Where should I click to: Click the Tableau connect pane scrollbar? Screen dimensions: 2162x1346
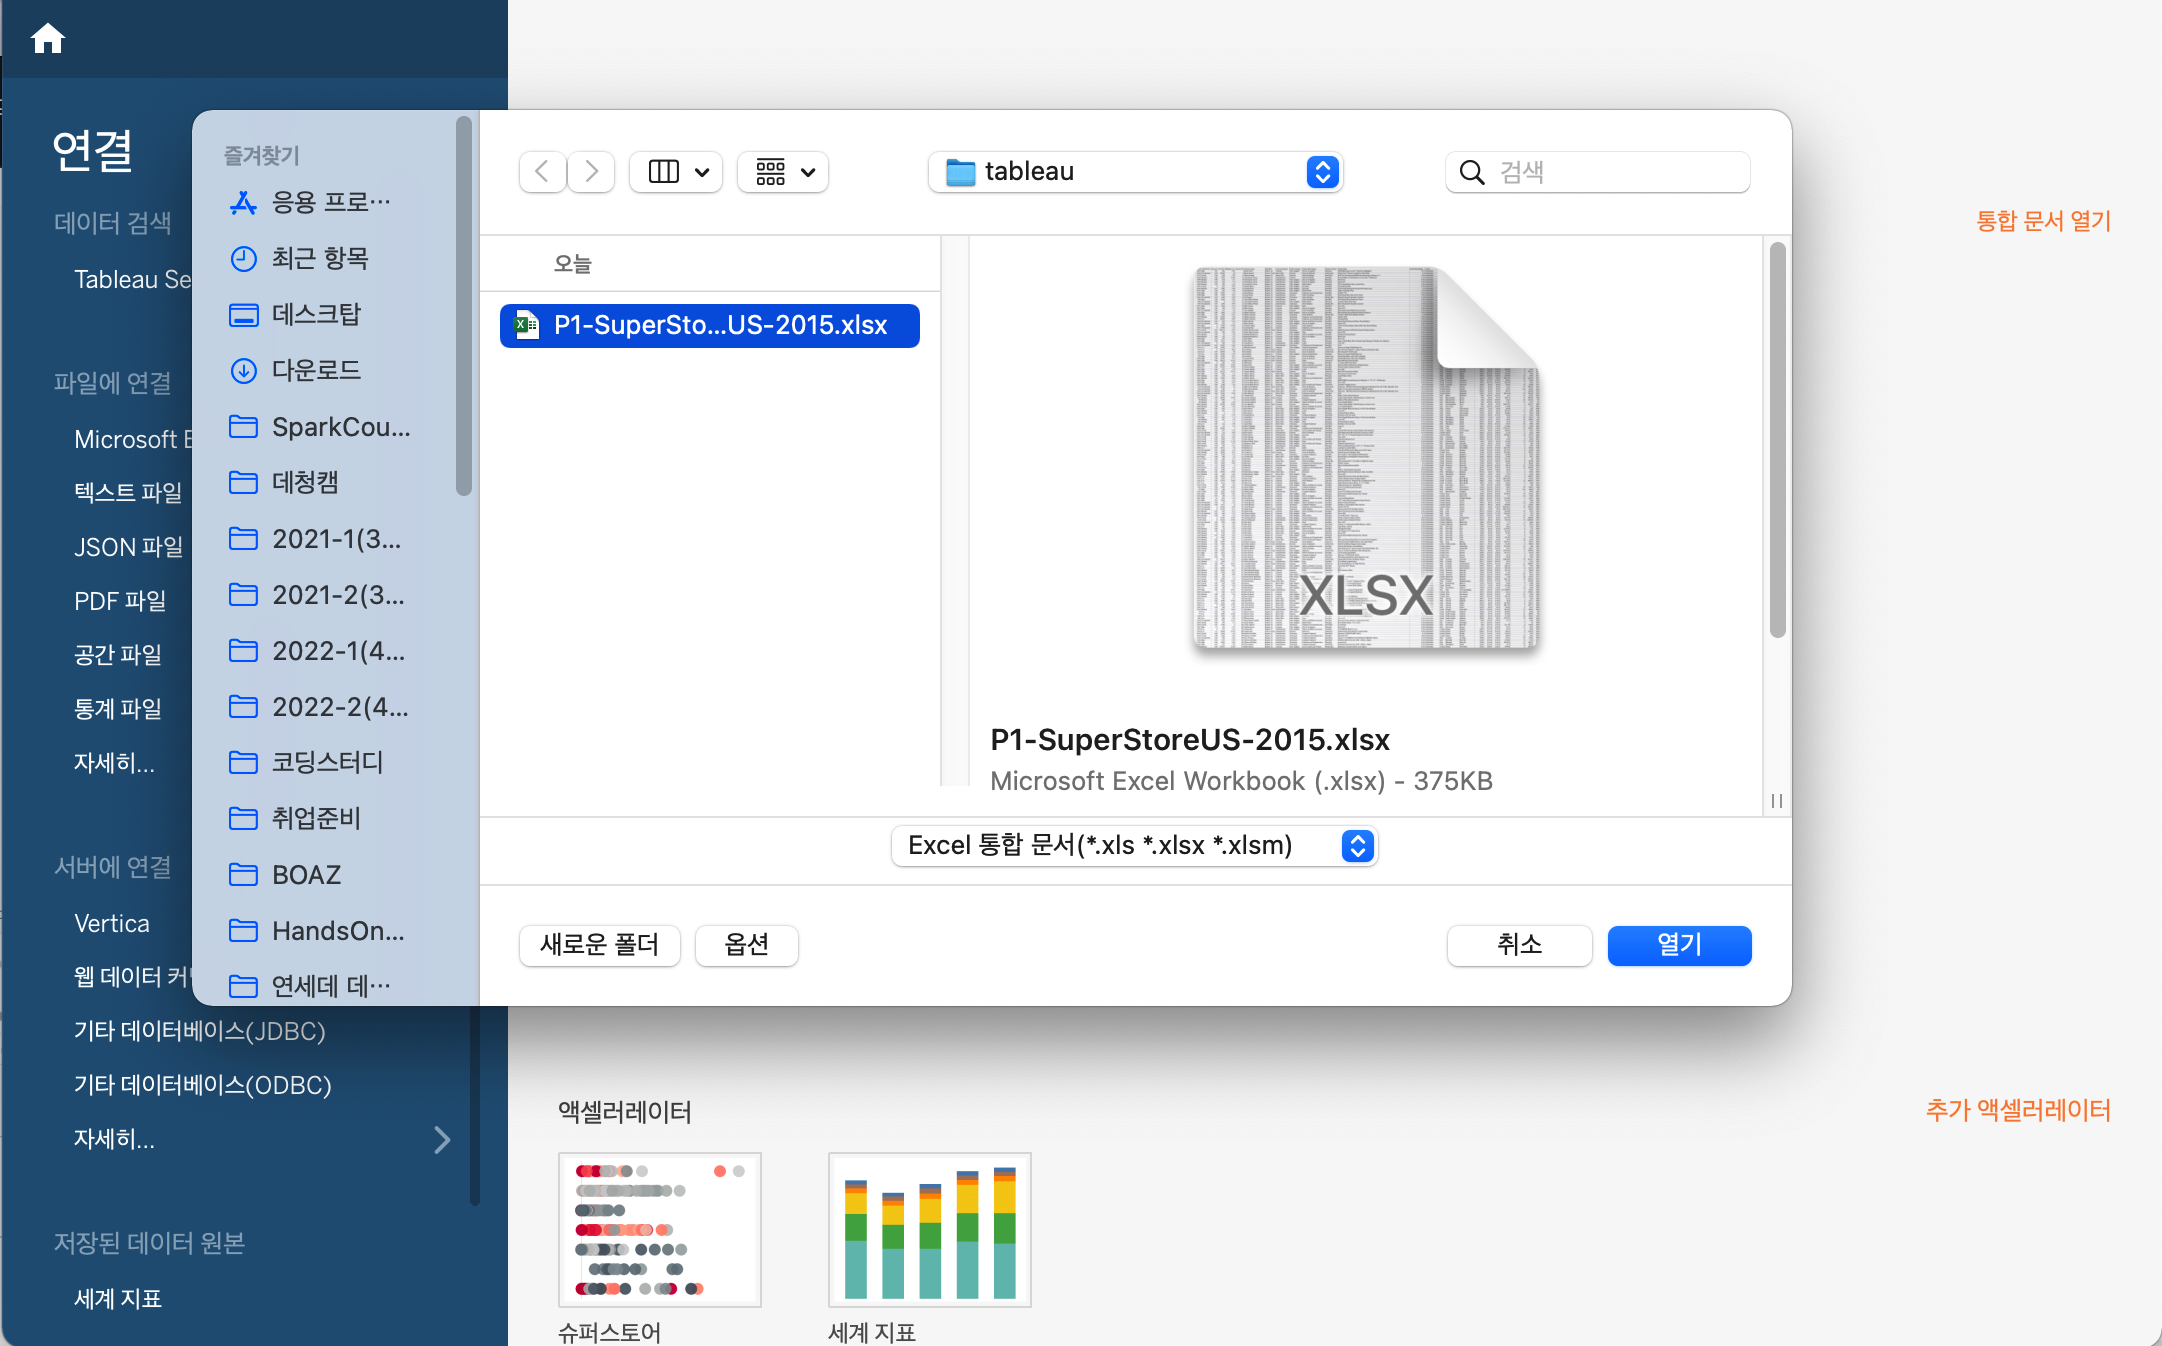click(x=475, y=1105)
